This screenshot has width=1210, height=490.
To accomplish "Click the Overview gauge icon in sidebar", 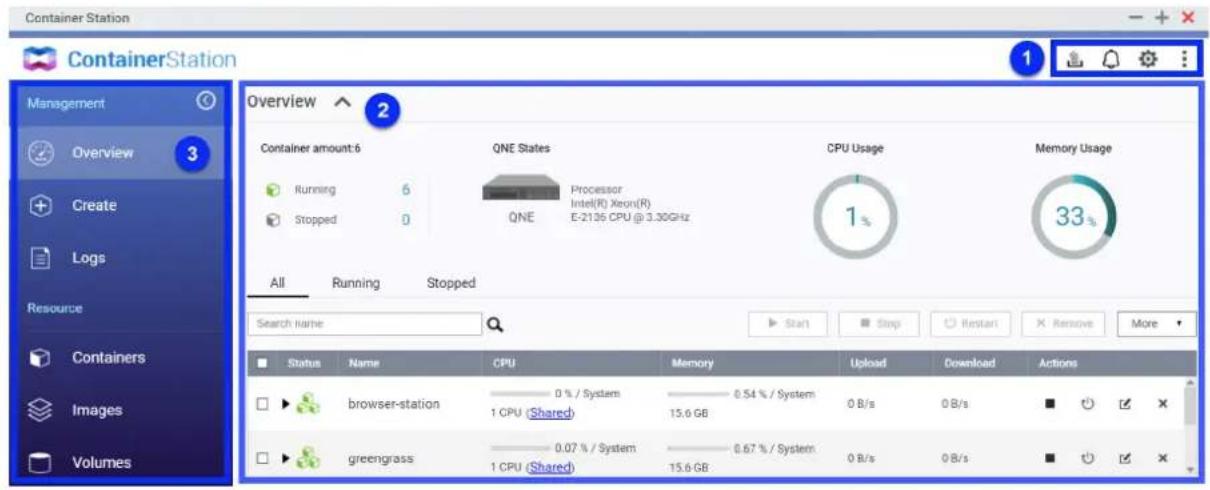I will tap(41, 153).
